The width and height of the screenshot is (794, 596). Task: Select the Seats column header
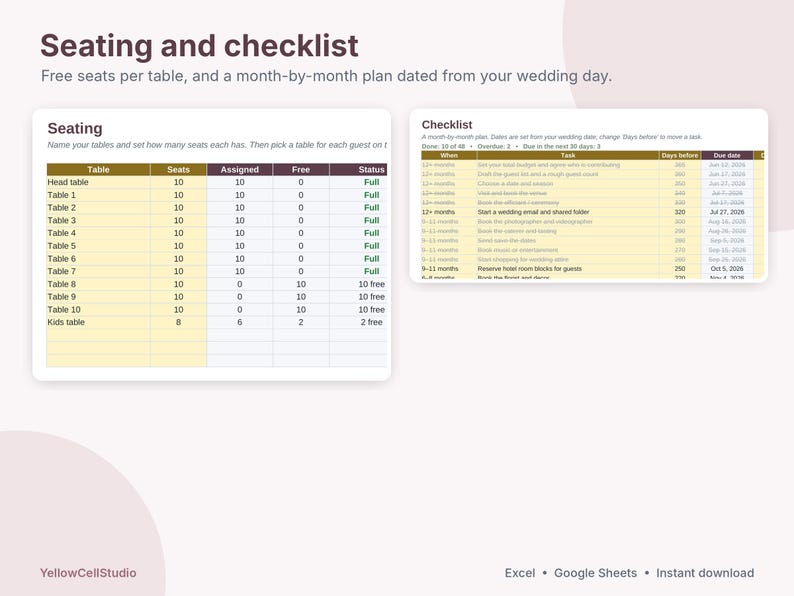point(178,170)
